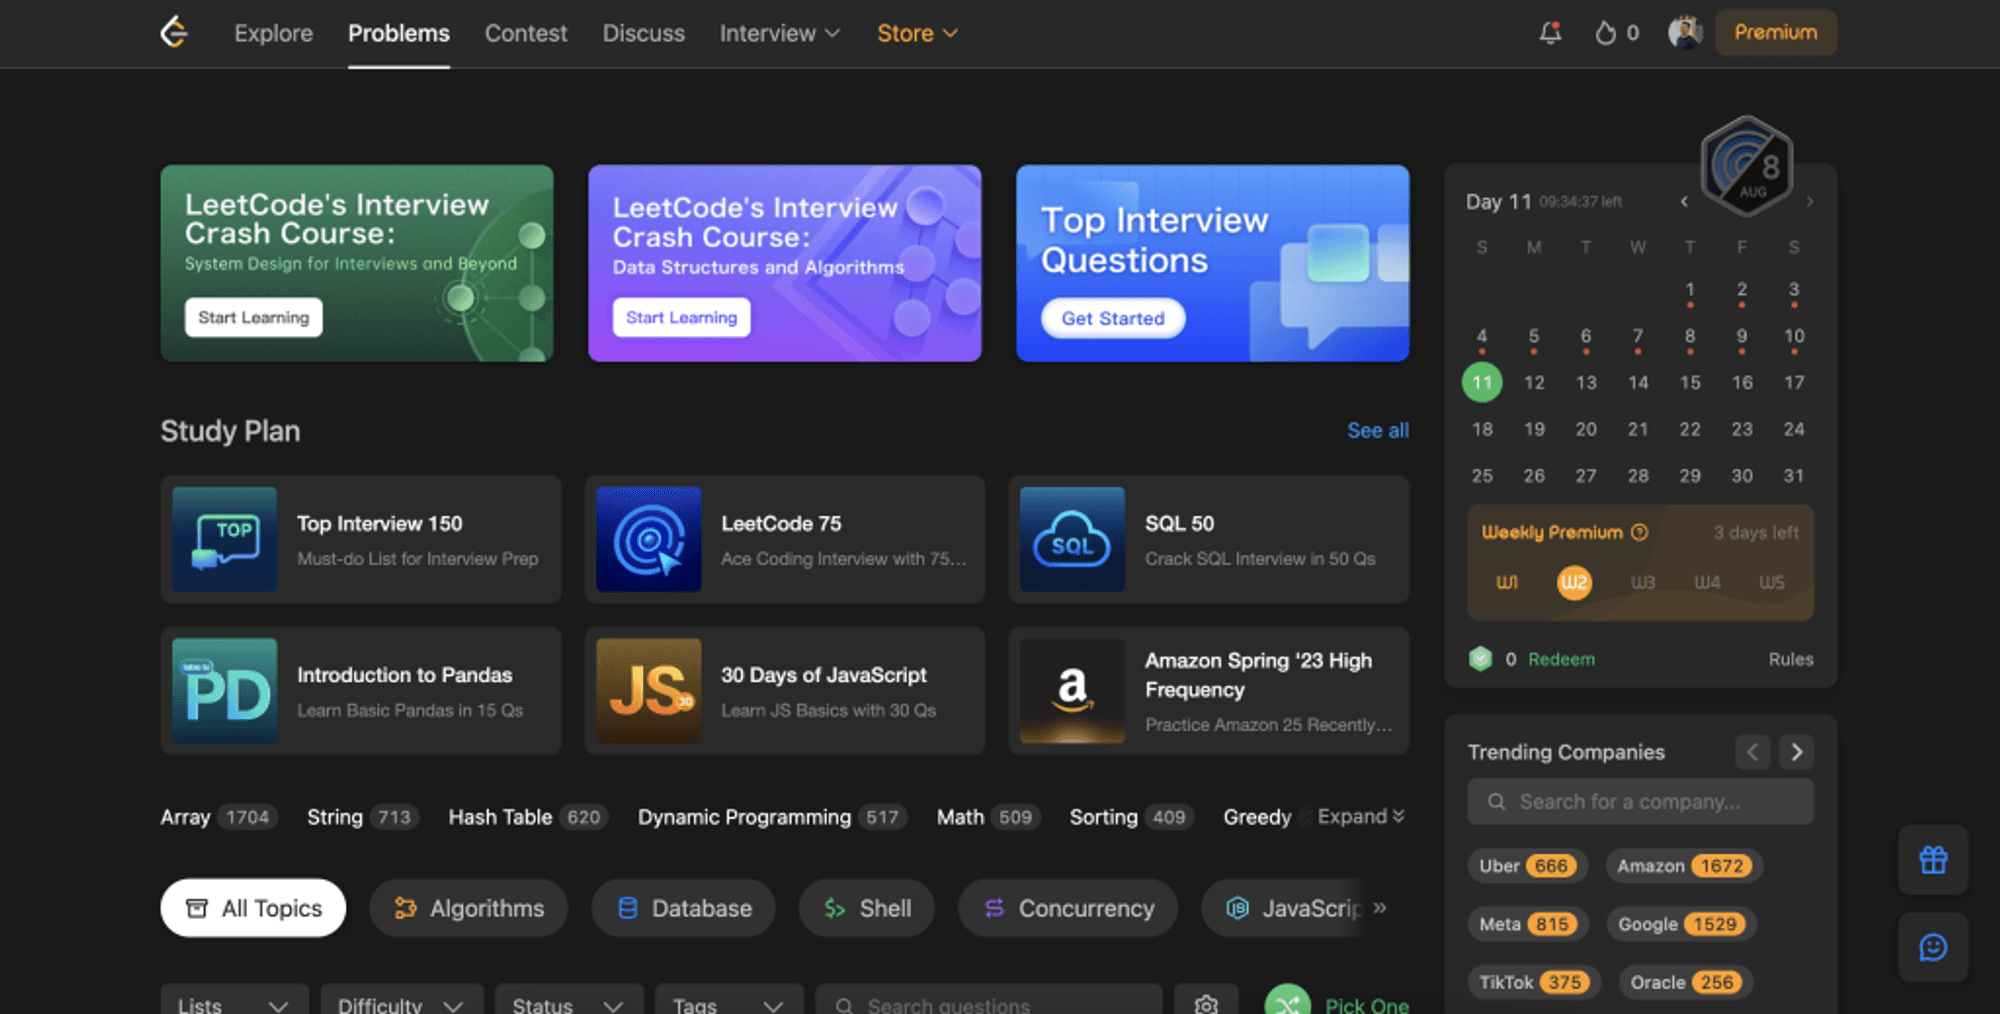Select the W2 weekly premium badge
2000x1014 pixels.
tap(1574, 582)
